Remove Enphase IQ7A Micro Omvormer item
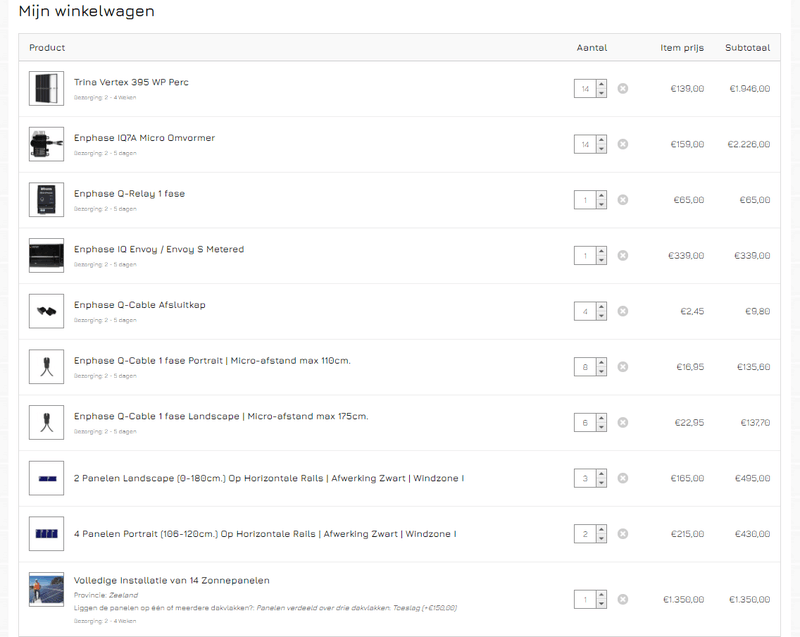 (622, 144)
